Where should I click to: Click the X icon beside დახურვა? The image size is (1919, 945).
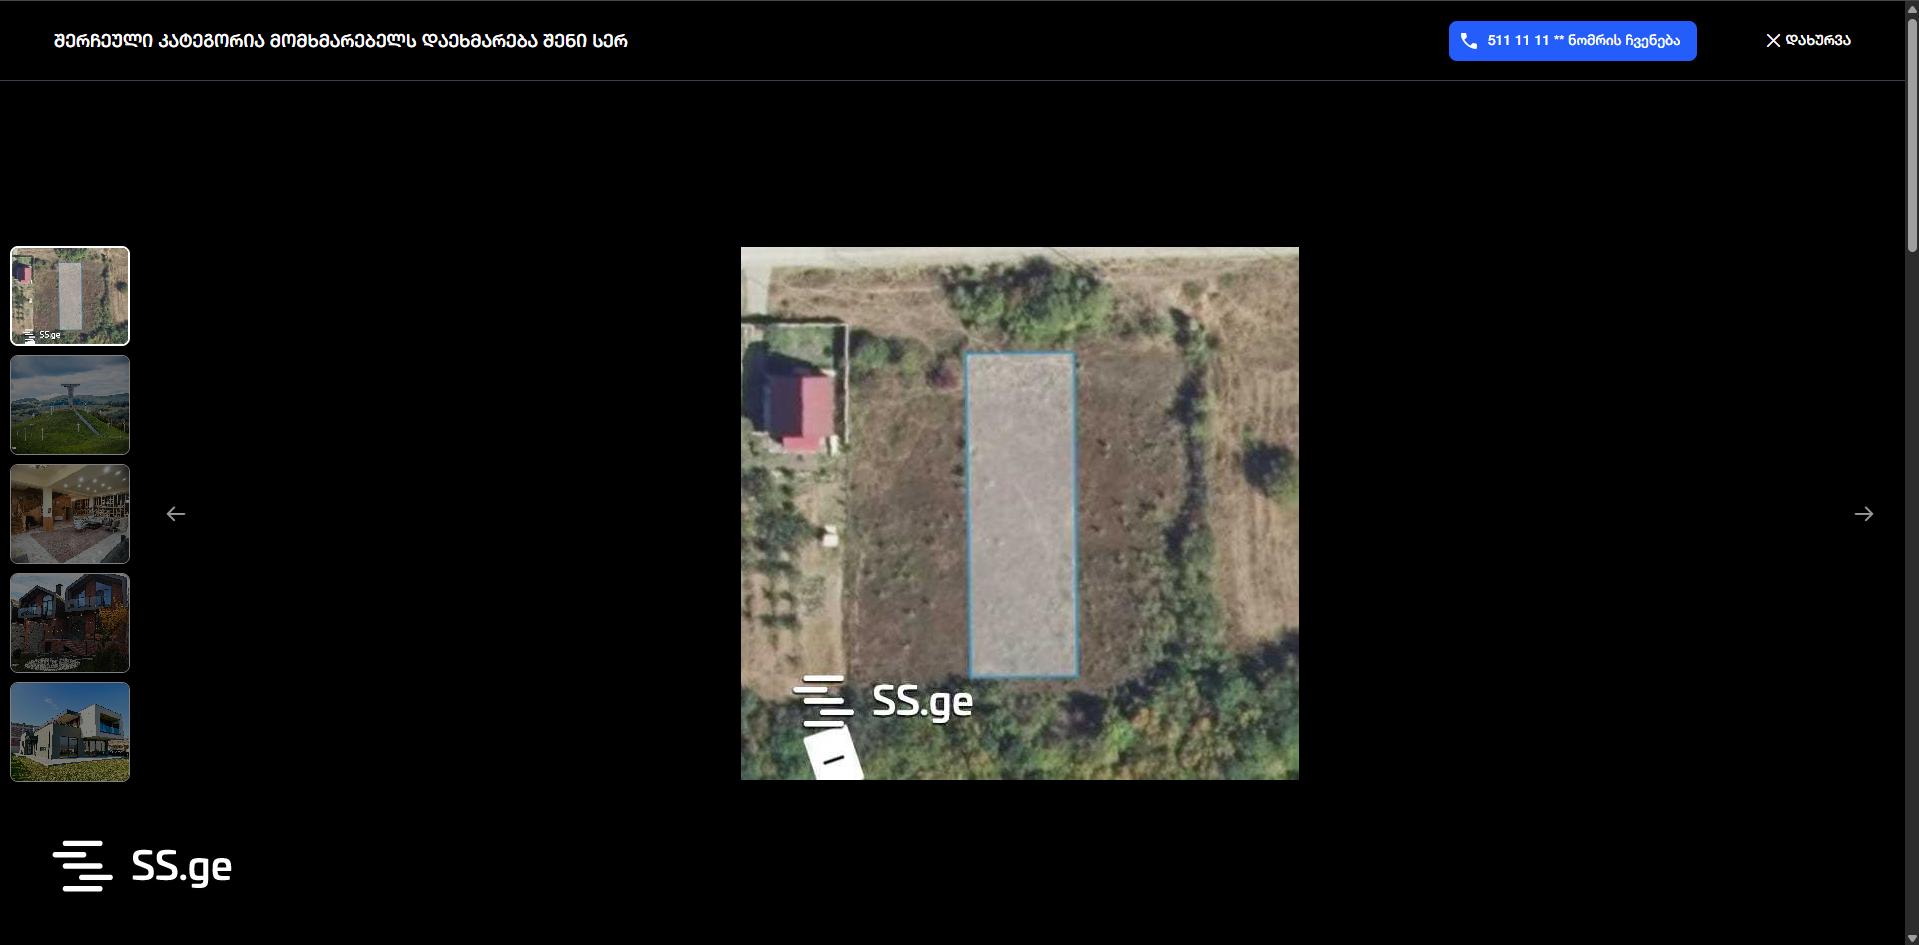[1773, 41]
